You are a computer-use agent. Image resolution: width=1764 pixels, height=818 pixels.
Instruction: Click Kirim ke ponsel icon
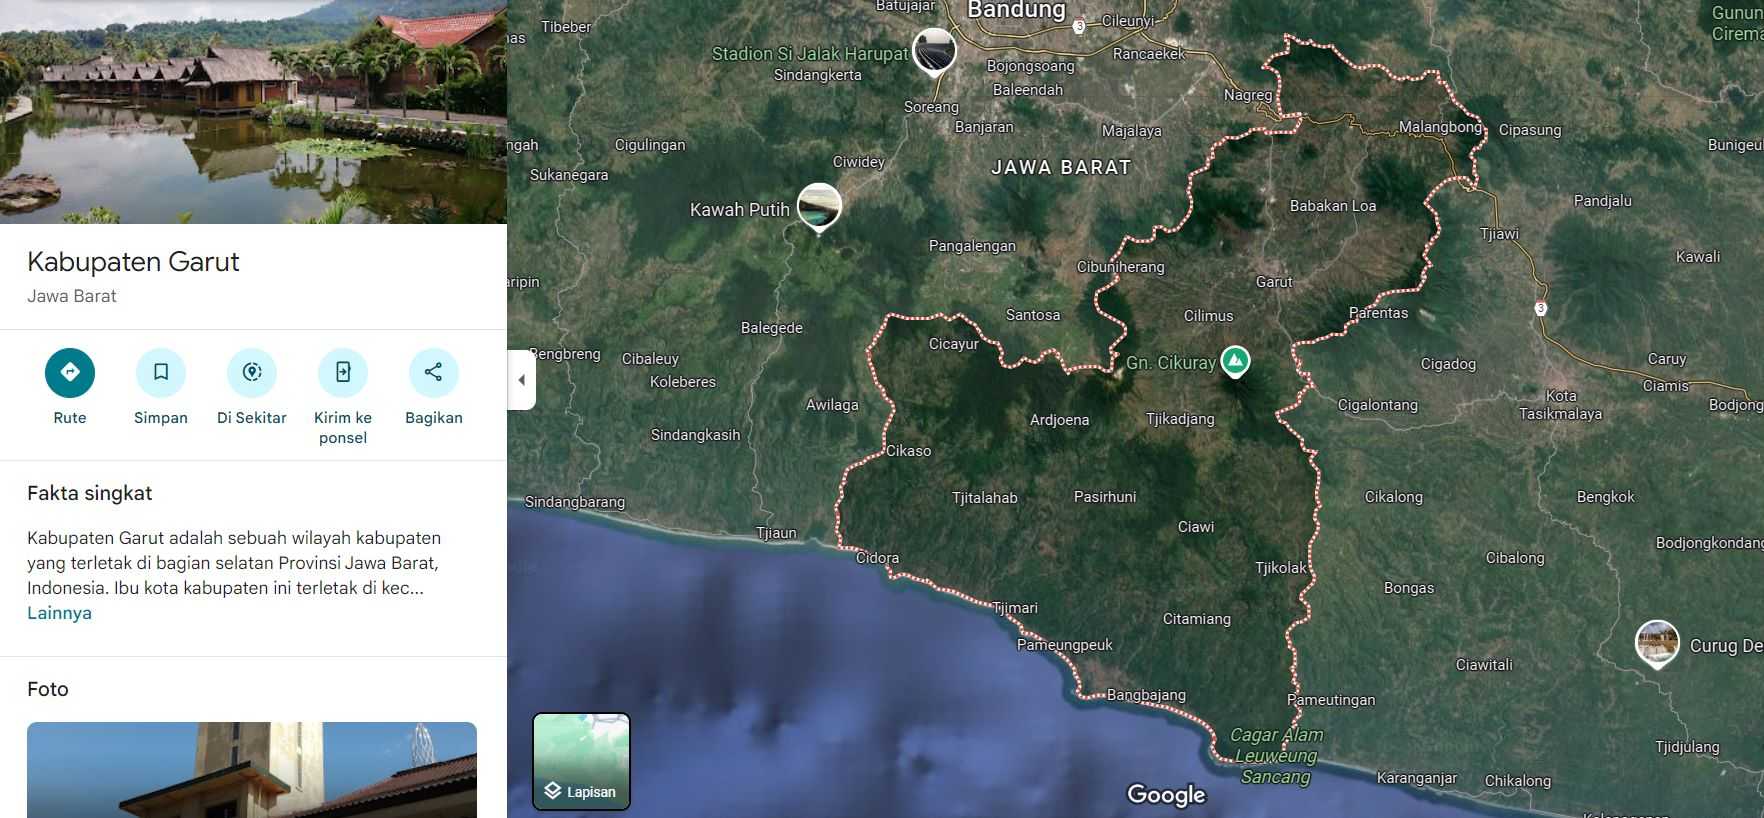(343, 373)
